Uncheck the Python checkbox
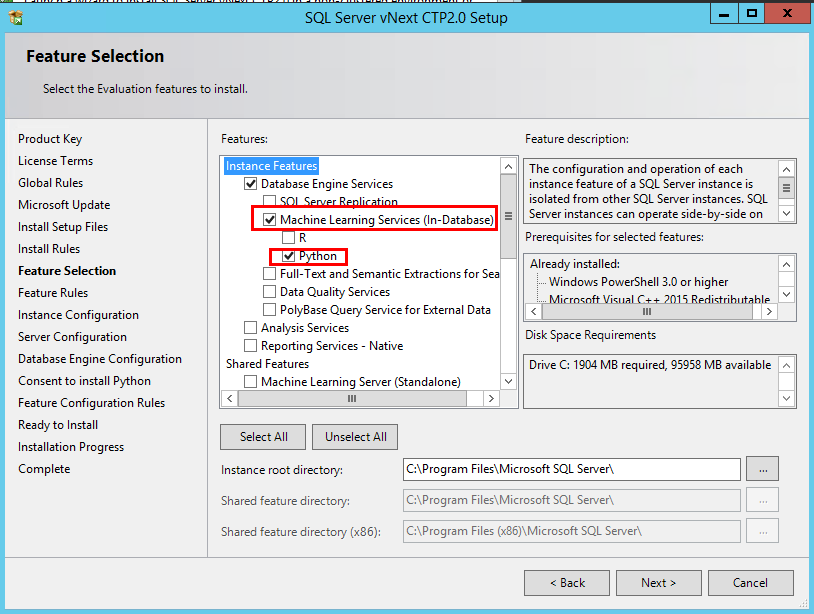Screen dimensions: 814x614 click(x=288, y=256)
